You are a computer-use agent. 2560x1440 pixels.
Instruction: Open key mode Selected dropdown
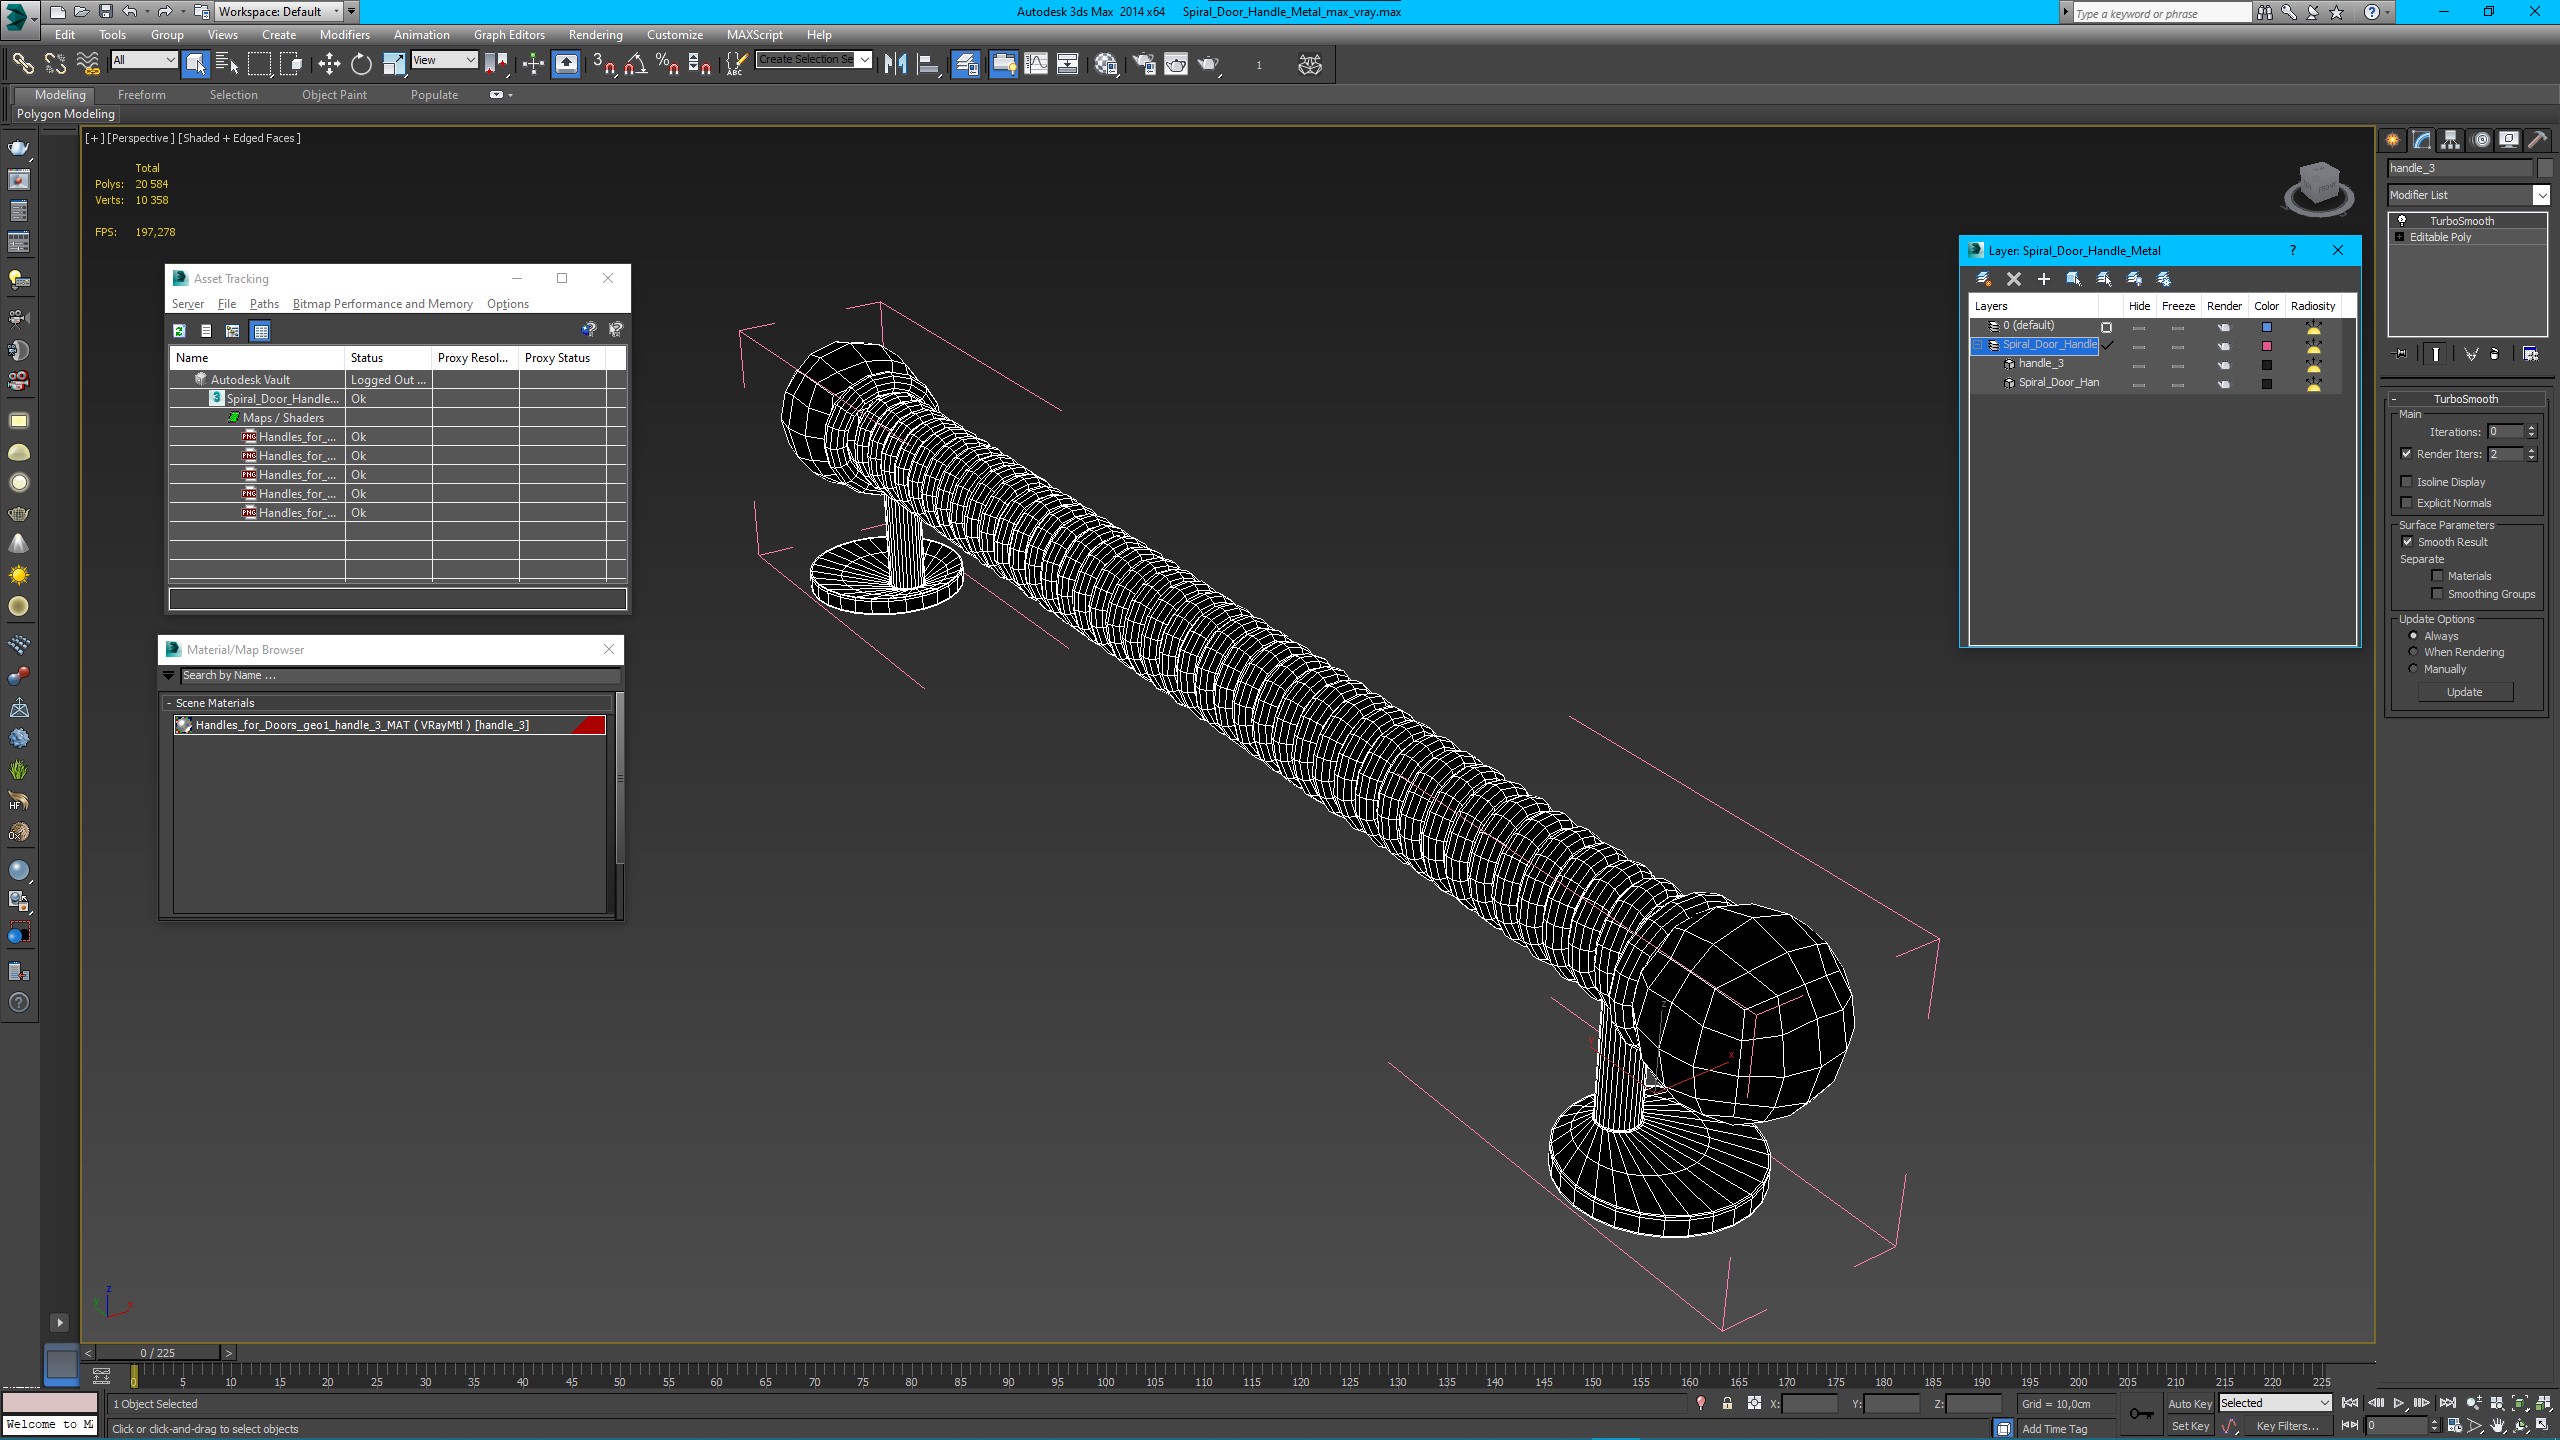tap(2275, 1403)
